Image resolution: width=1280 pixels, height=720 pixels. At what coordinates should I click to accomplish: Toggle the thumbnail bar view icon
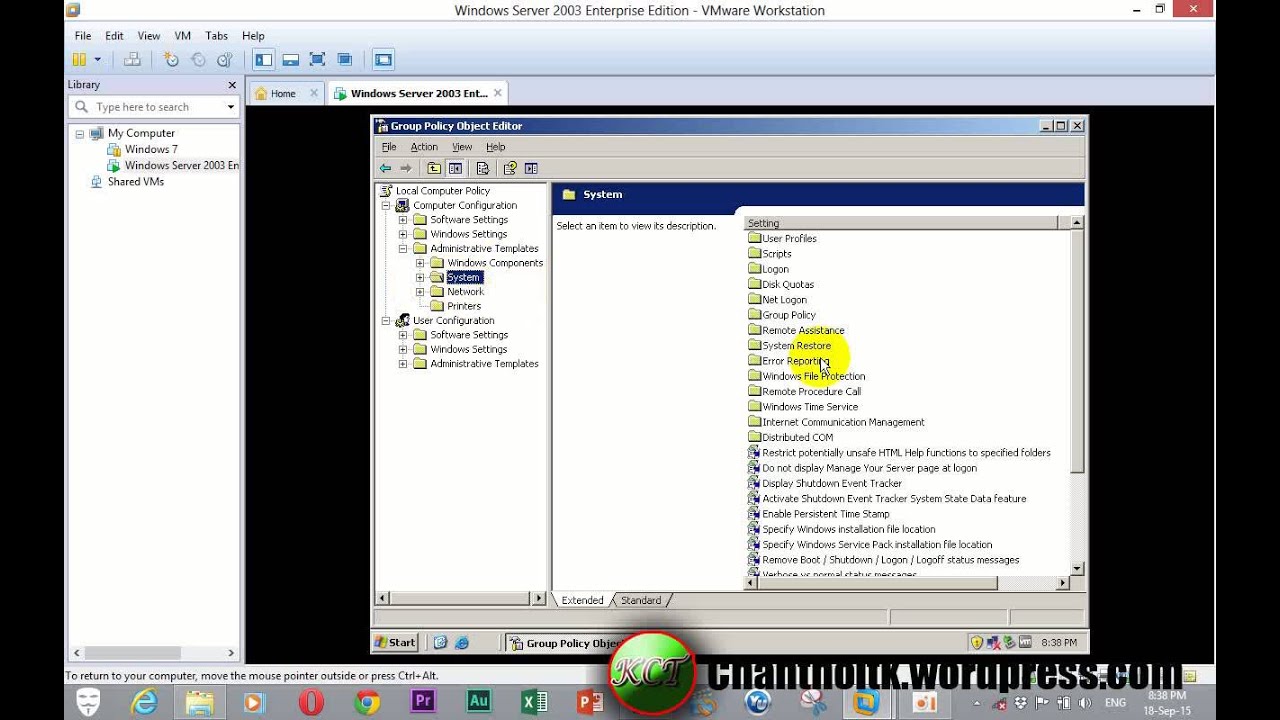tap(290, 60)
